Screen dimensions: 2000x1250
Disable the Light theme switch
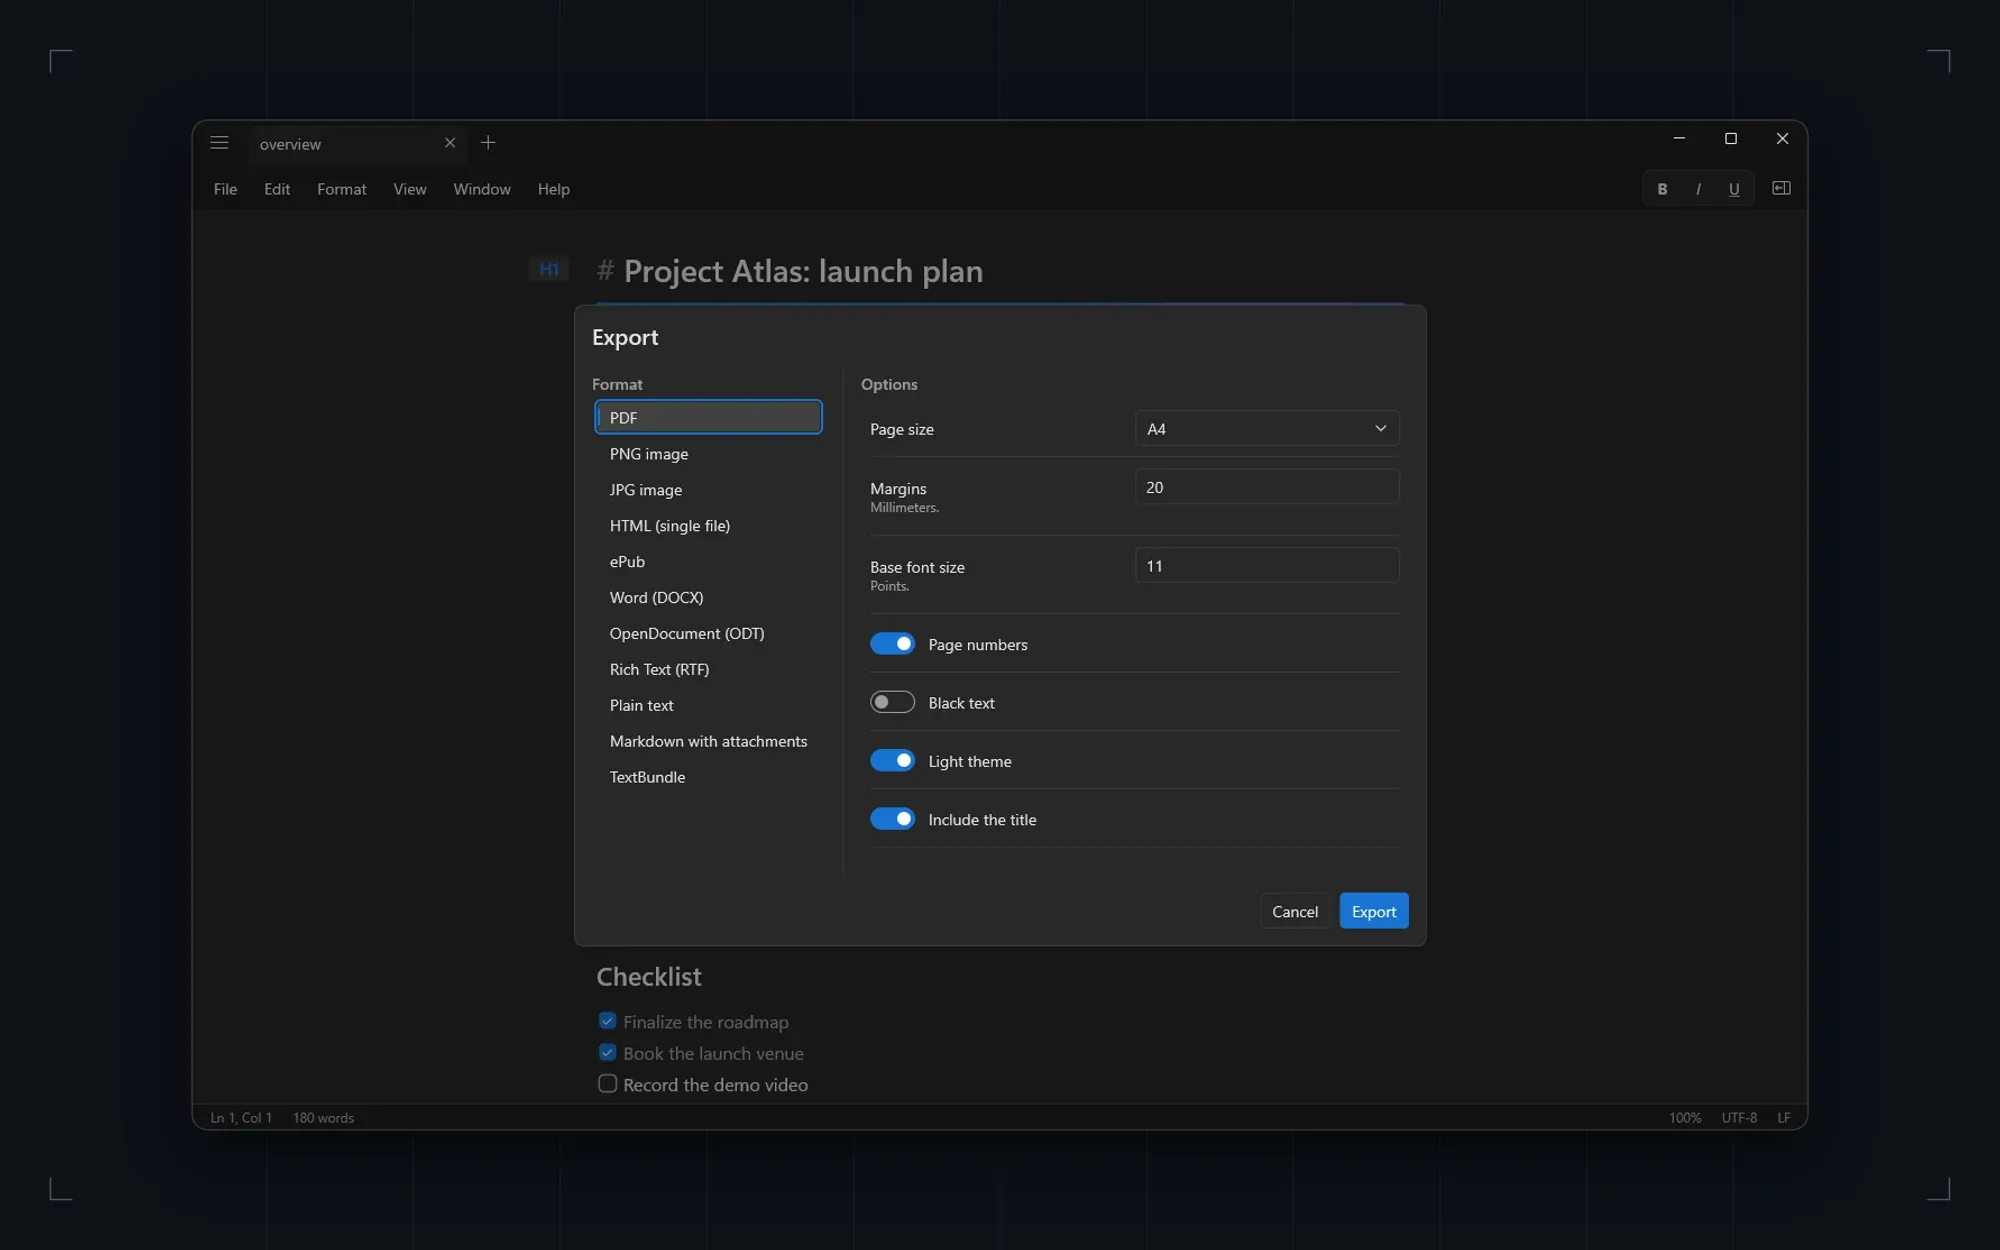(892, 761)
